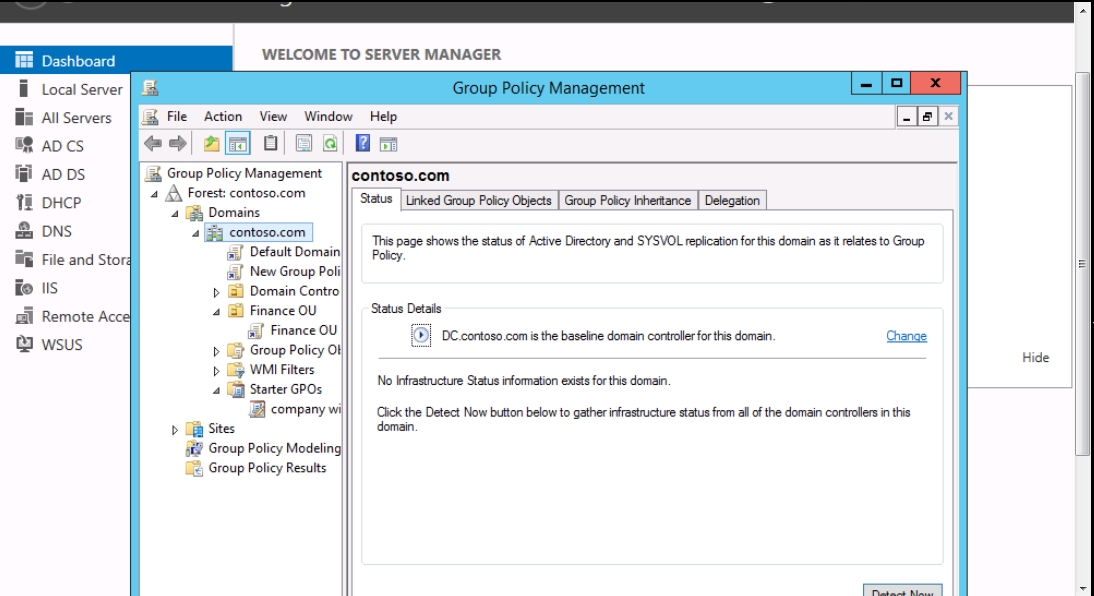Minimize the inner MDI child window

906,117
